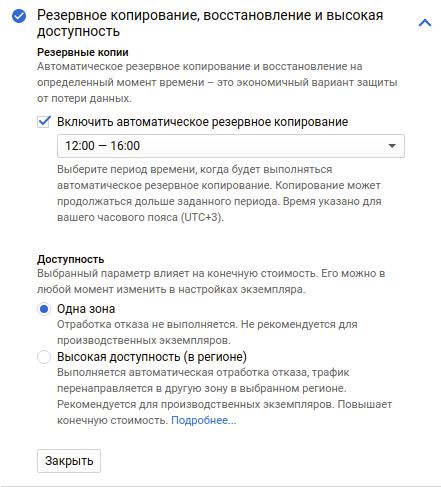Toggle the automatic backup checkbox
The image size is (441, 487).
pyautogui.click(x=44, y=122)
